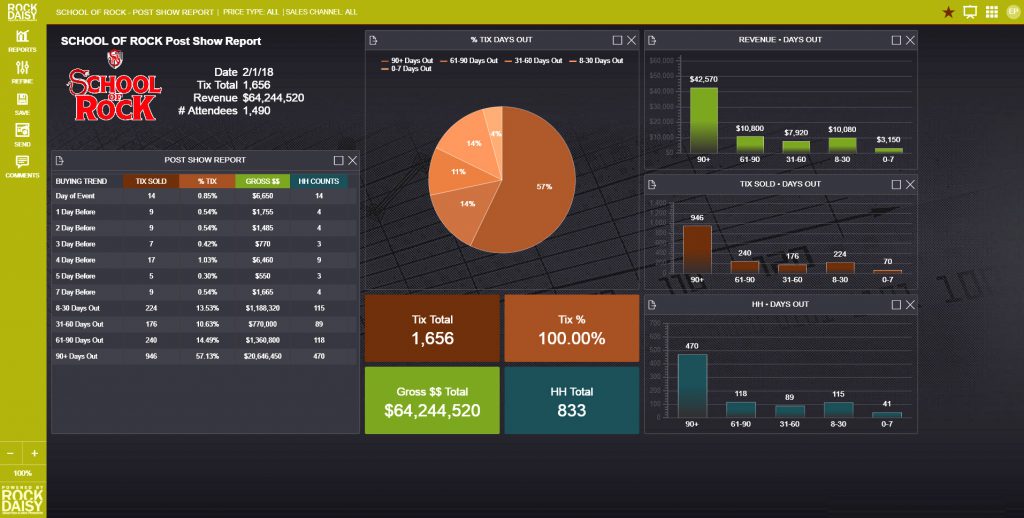The height and width of the screenshot is (518, 1024).
Task: Maximize the Revenue Days Out panel
Action: [x=896, y=40]
